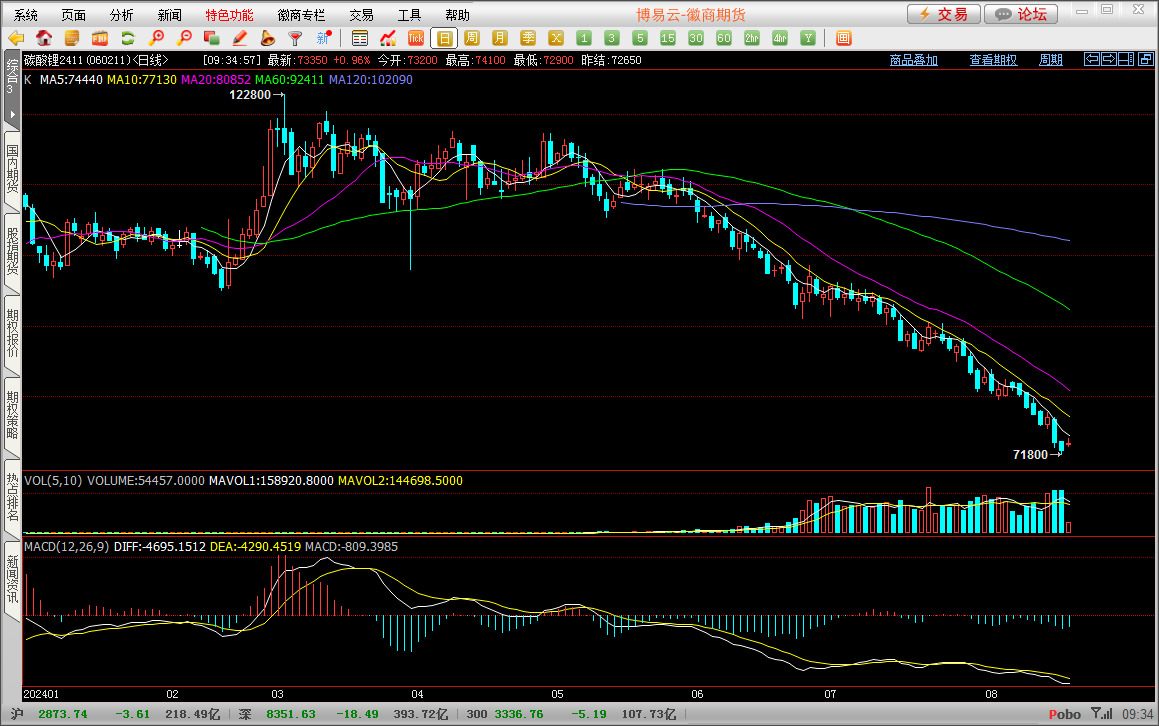Click the 商品叠加 link
This screenshot has height=726, width=1159.
914,60
